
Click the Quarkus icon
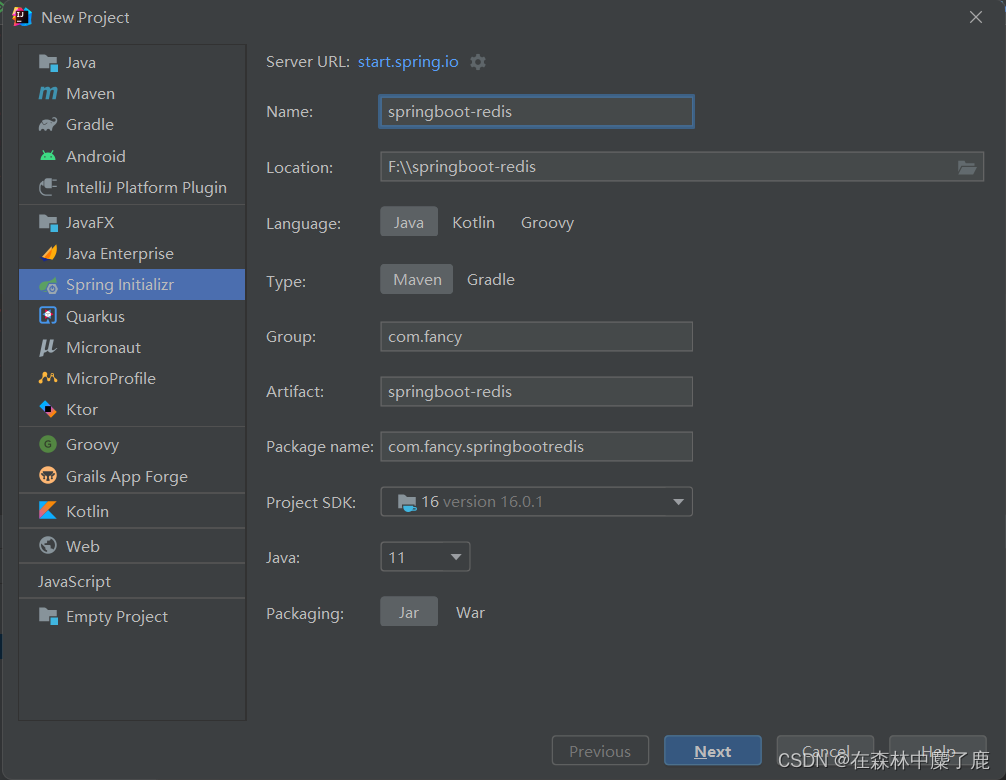48,316
